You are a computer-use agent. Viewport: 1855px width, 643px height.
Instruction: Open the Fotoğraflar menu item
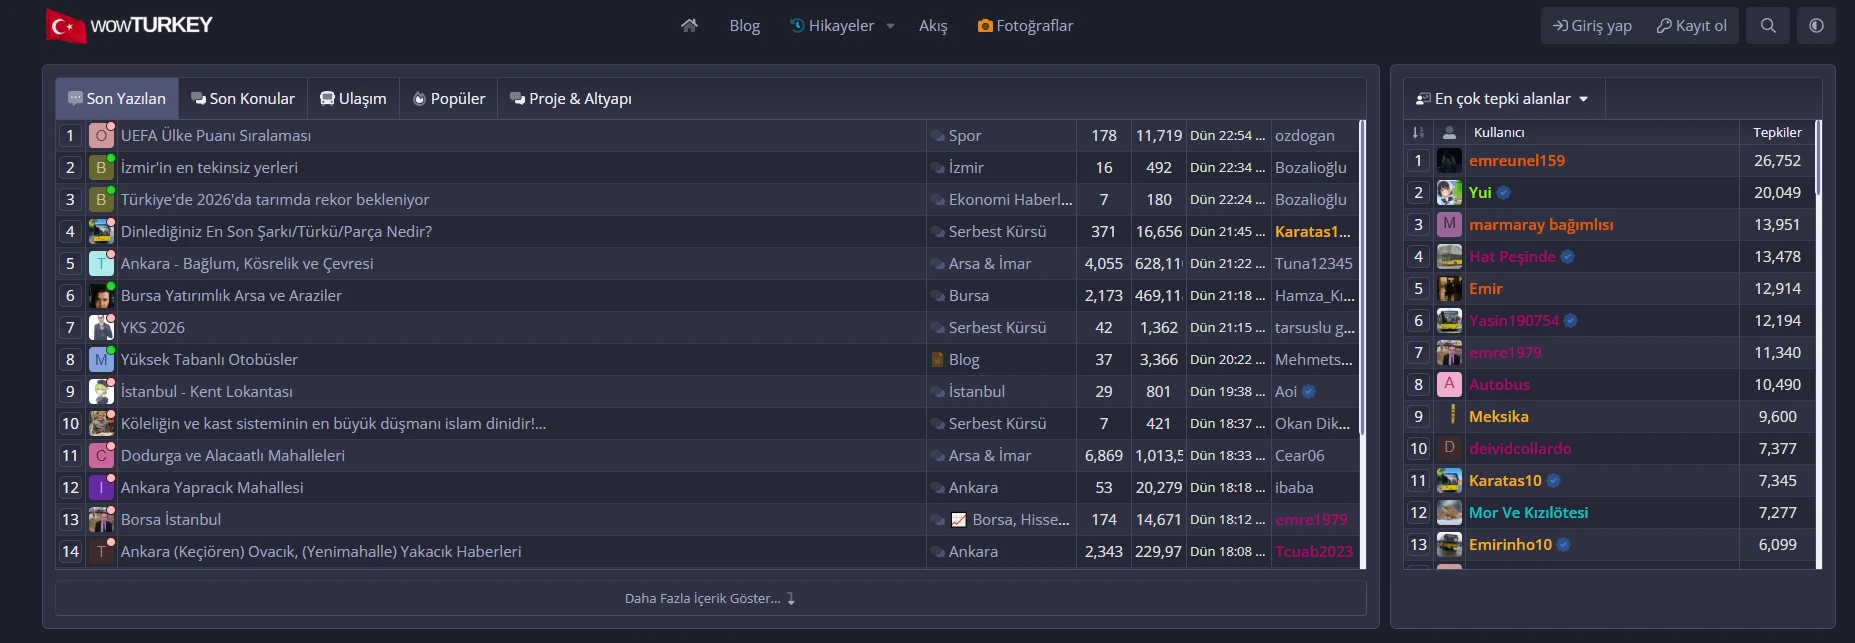(1025, 26)
